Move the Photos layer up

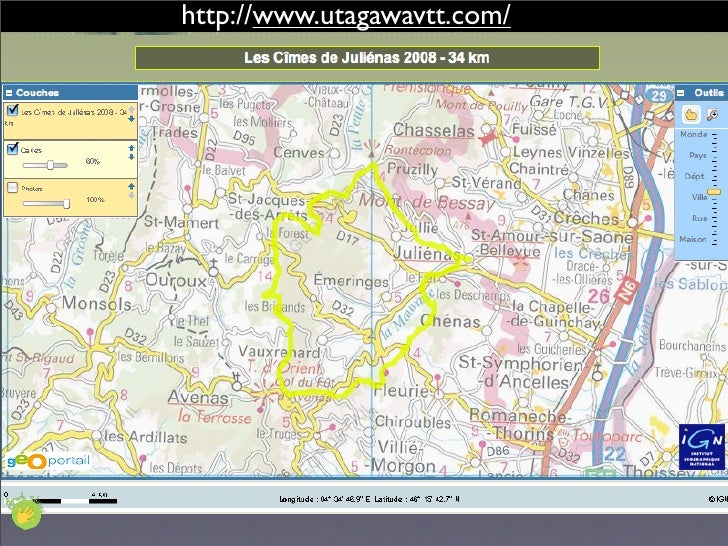(131, 186)
